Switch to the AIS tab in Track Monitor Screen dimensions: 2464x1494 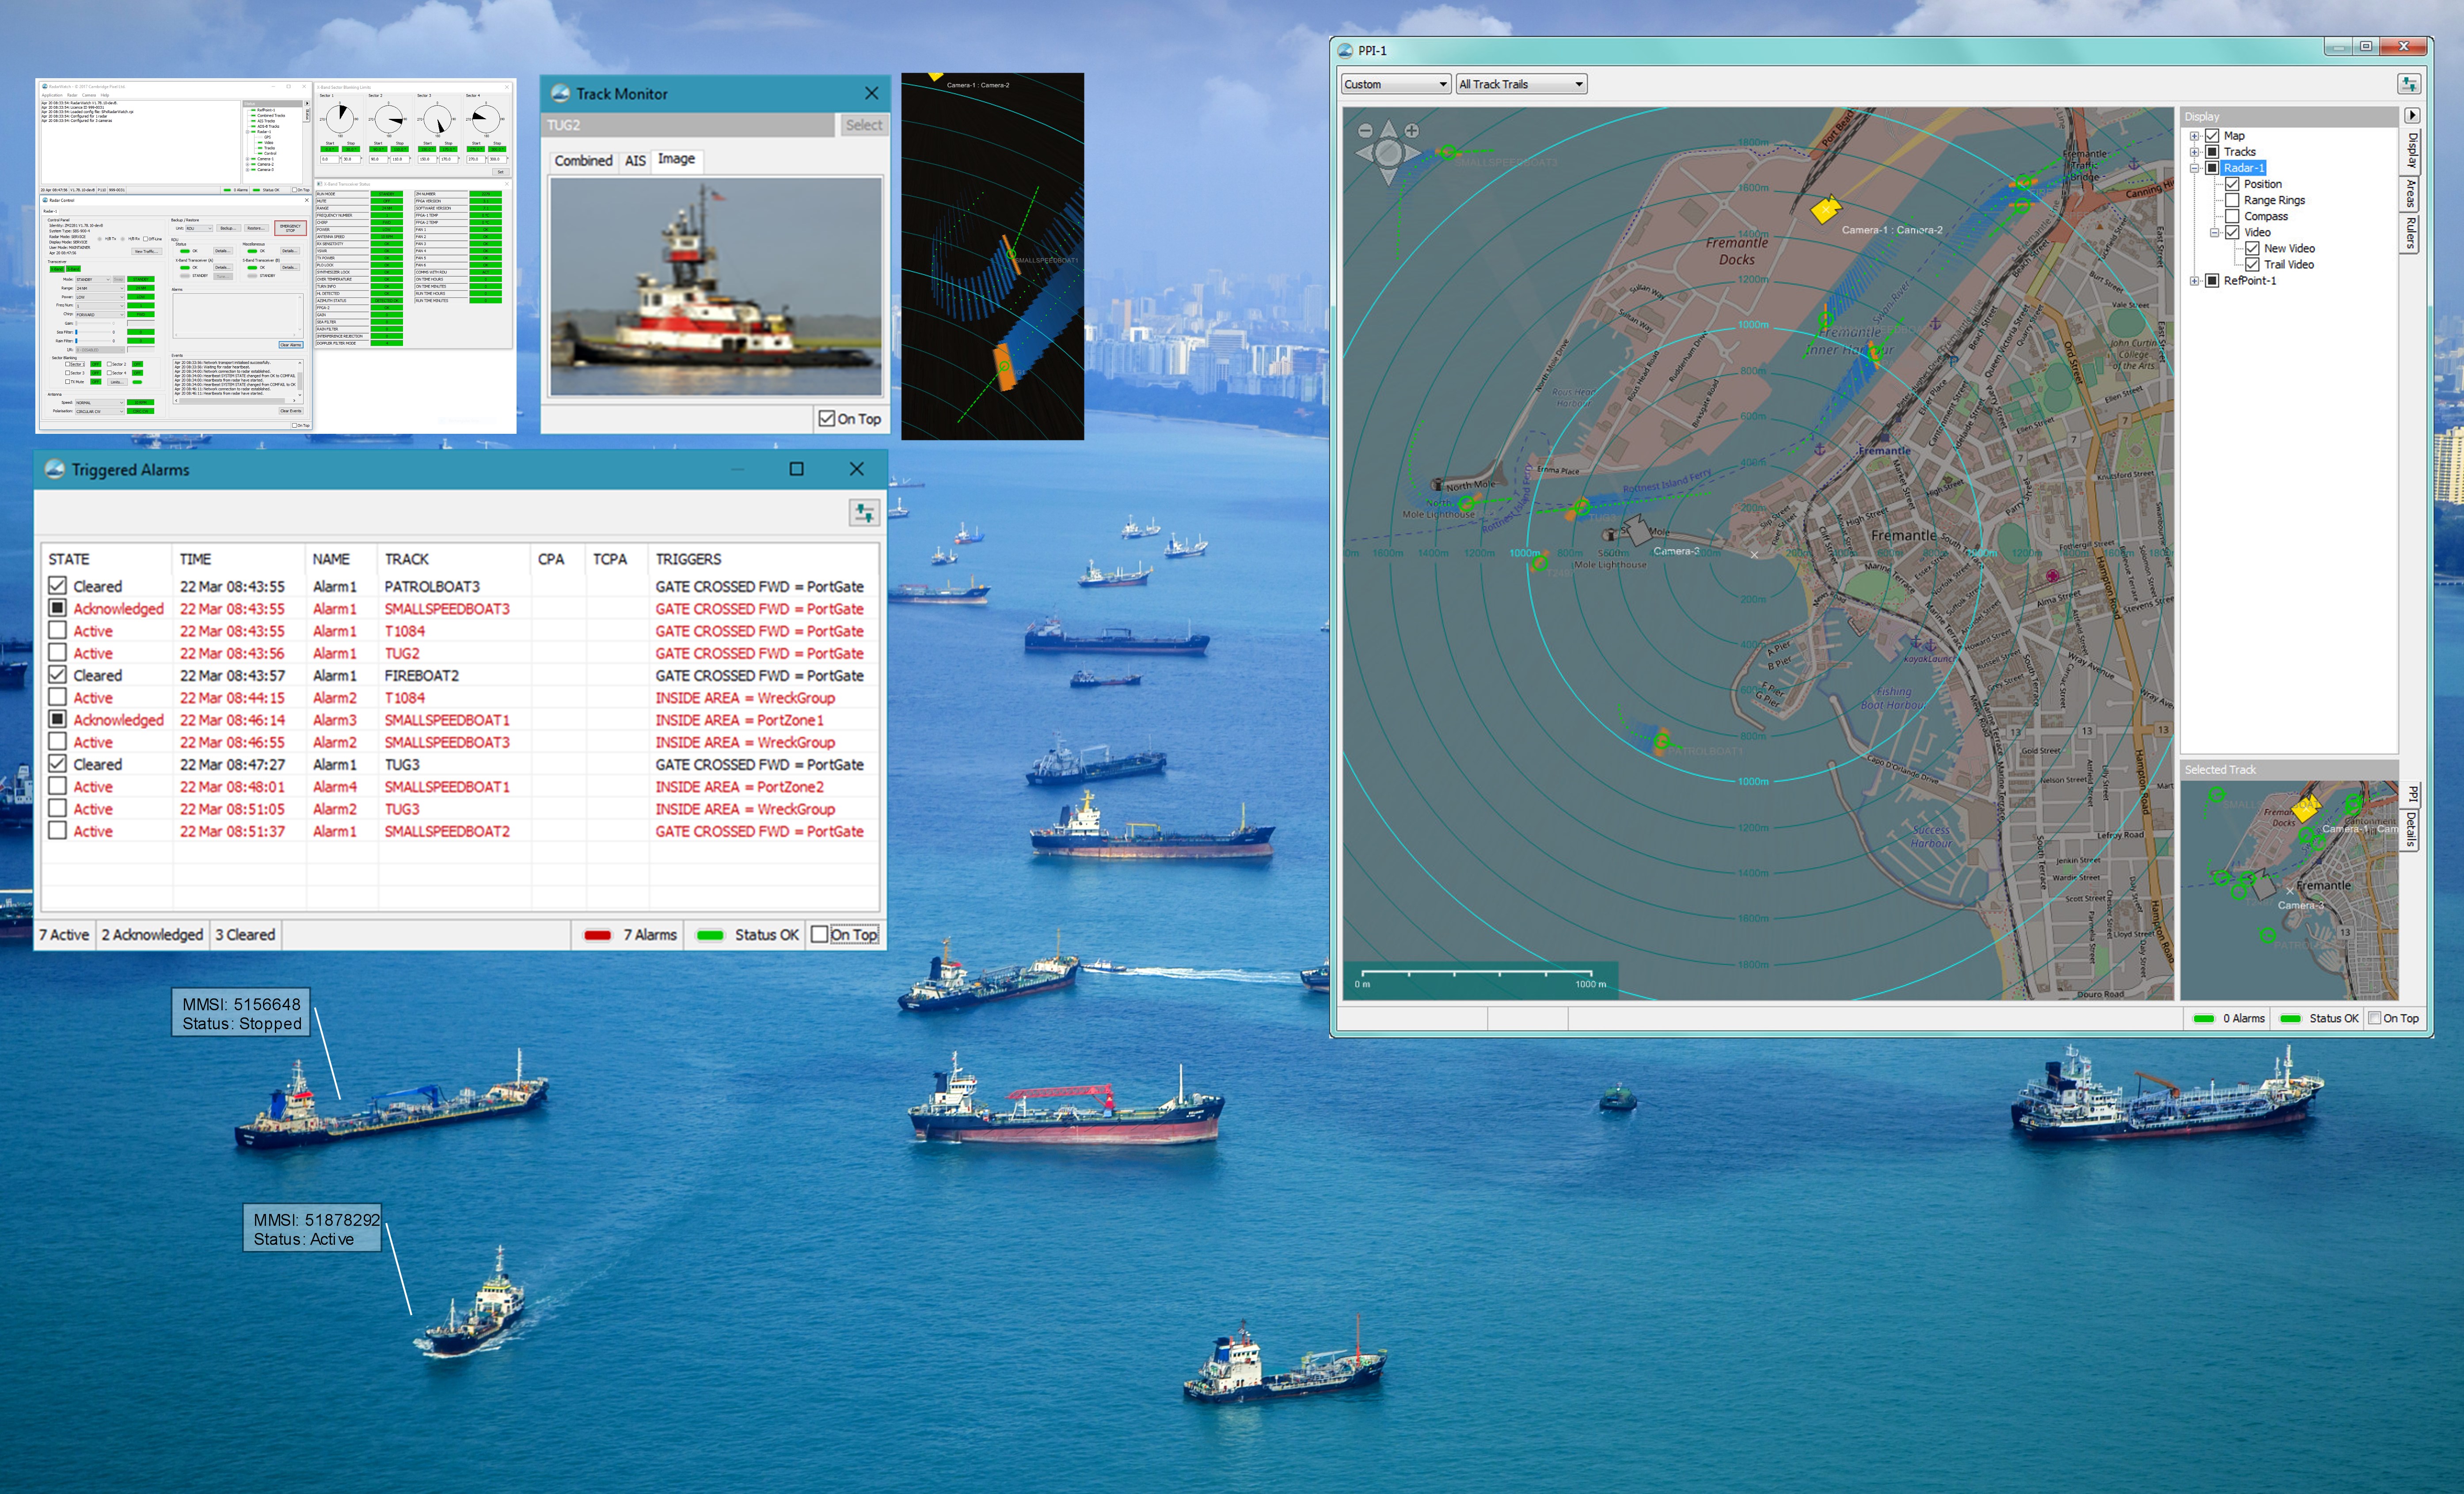(x=635, y=161)
